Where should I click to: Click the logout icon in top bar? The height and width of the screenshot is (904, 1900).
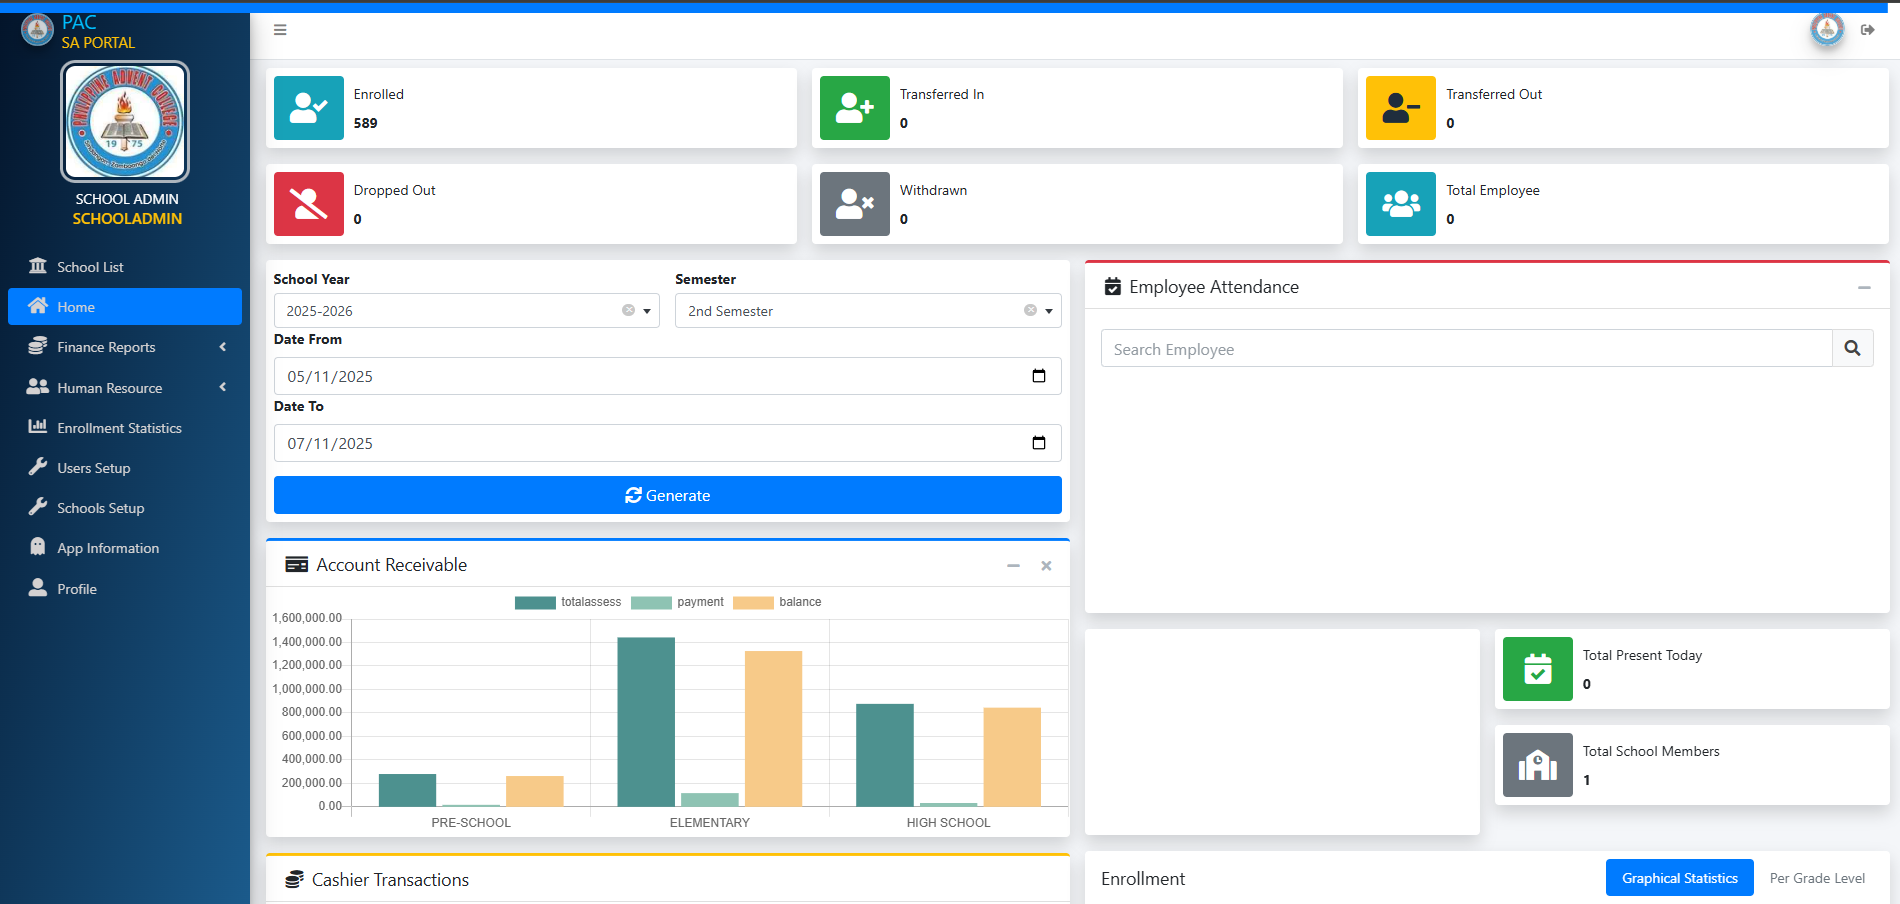tap(1867, 30)
